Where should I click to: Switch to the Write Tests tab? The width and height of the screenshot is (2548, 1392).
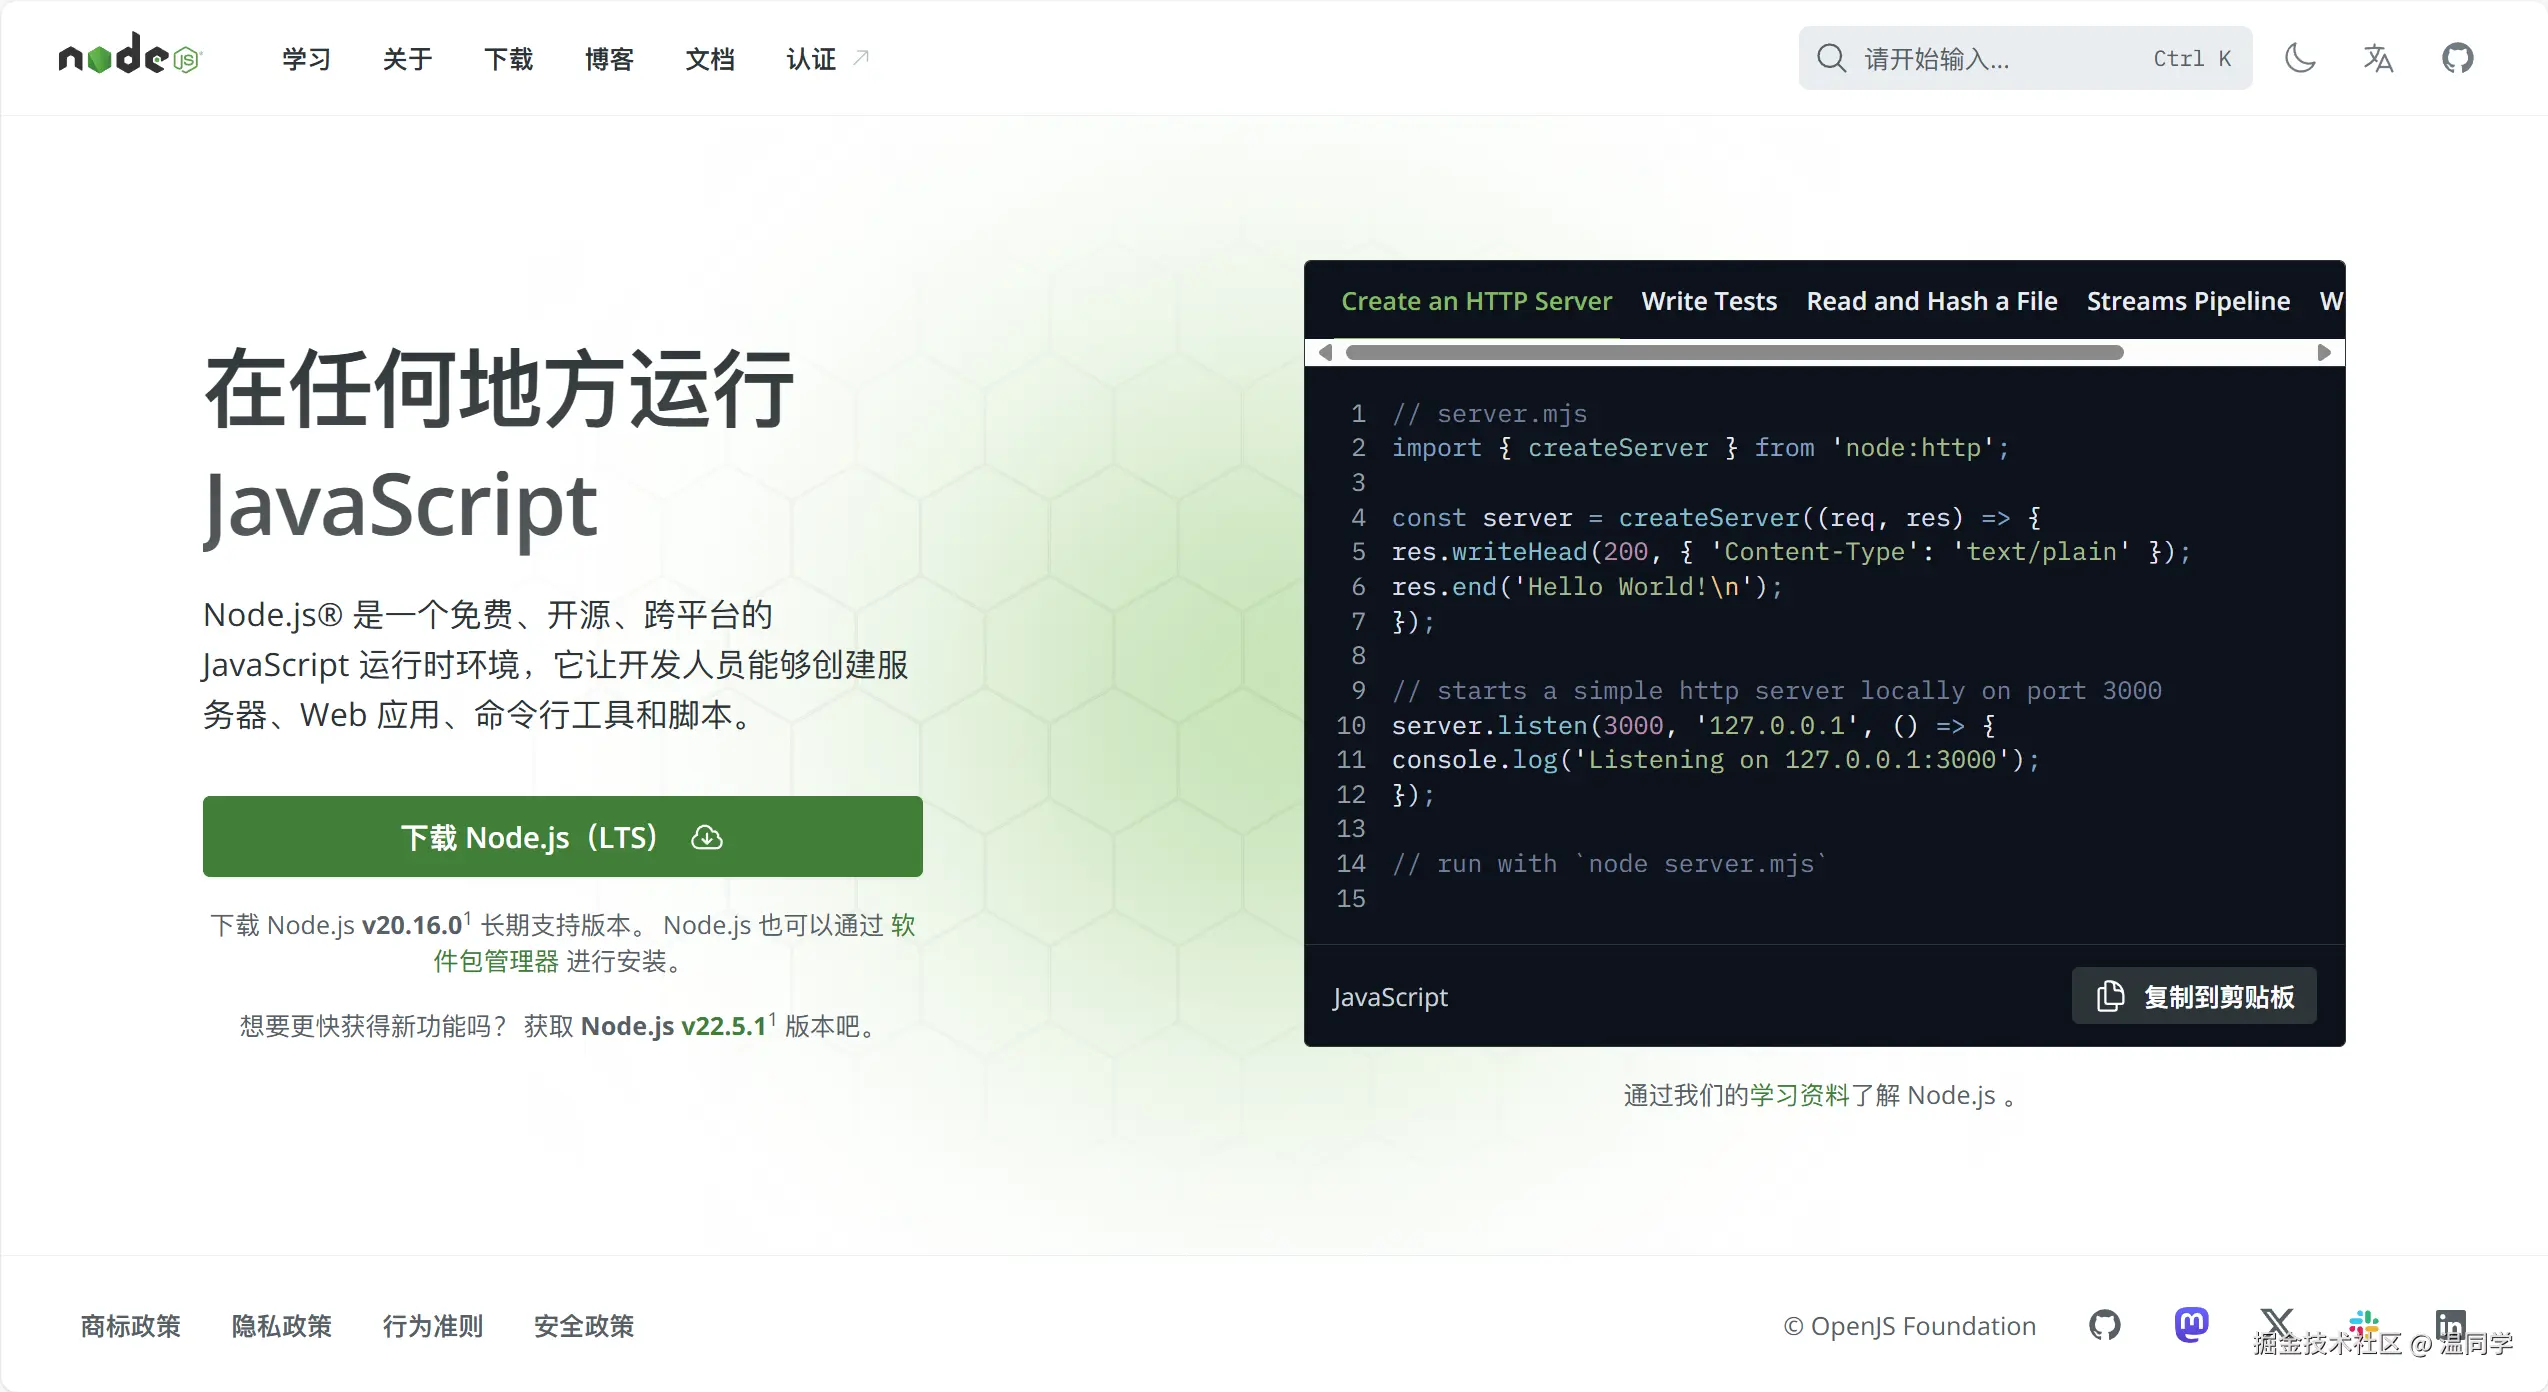click(x=1708, y=300)
